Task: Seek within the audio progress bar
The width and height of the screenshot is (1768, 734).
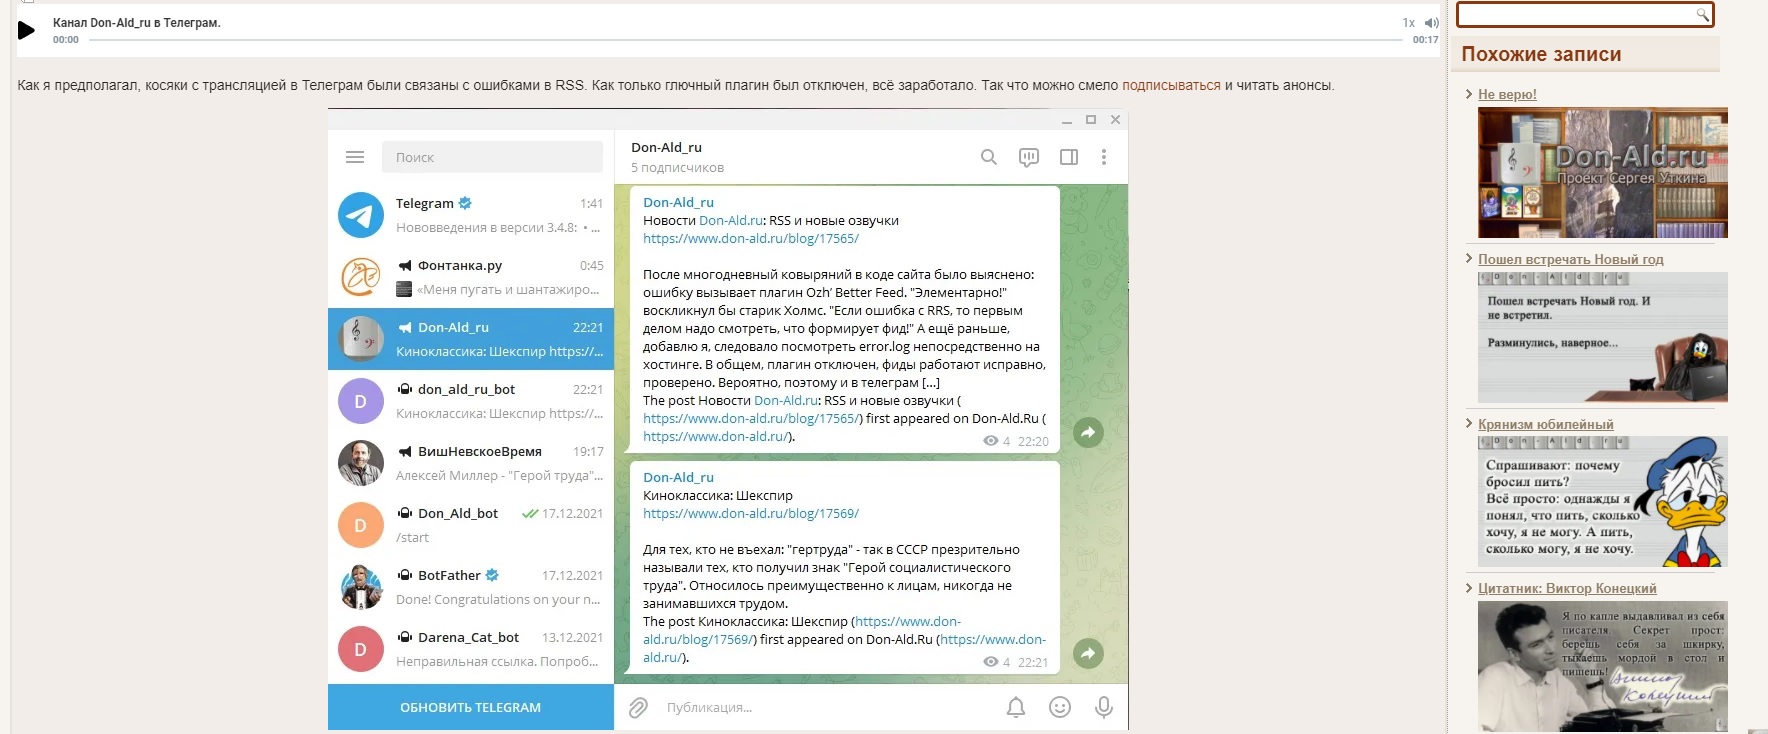Action: pos(746,40)
